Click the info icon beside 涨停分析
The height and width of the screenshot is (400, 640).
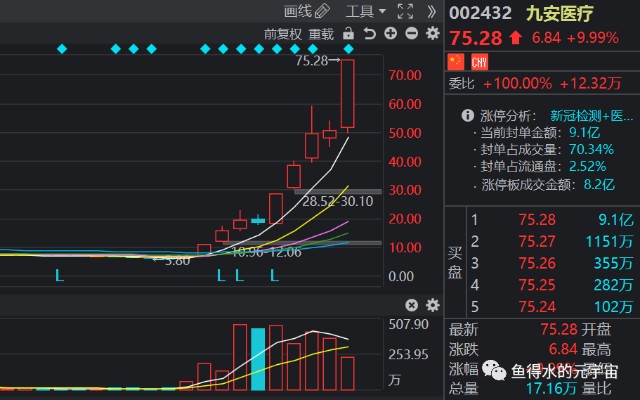[x=467, y=116]
